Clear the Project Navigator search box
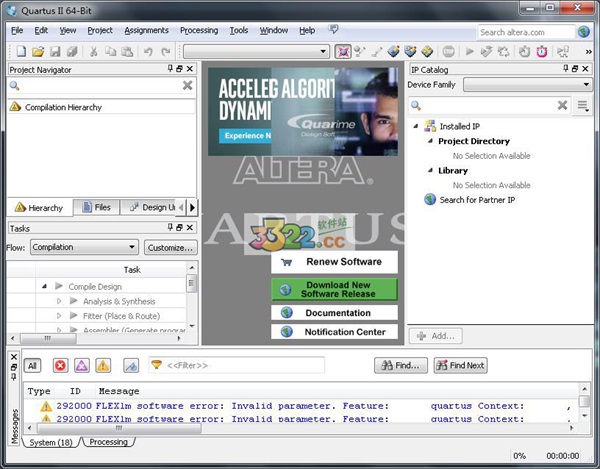The height and width of the screenshot is (469, 600). (x=188, y=85)
